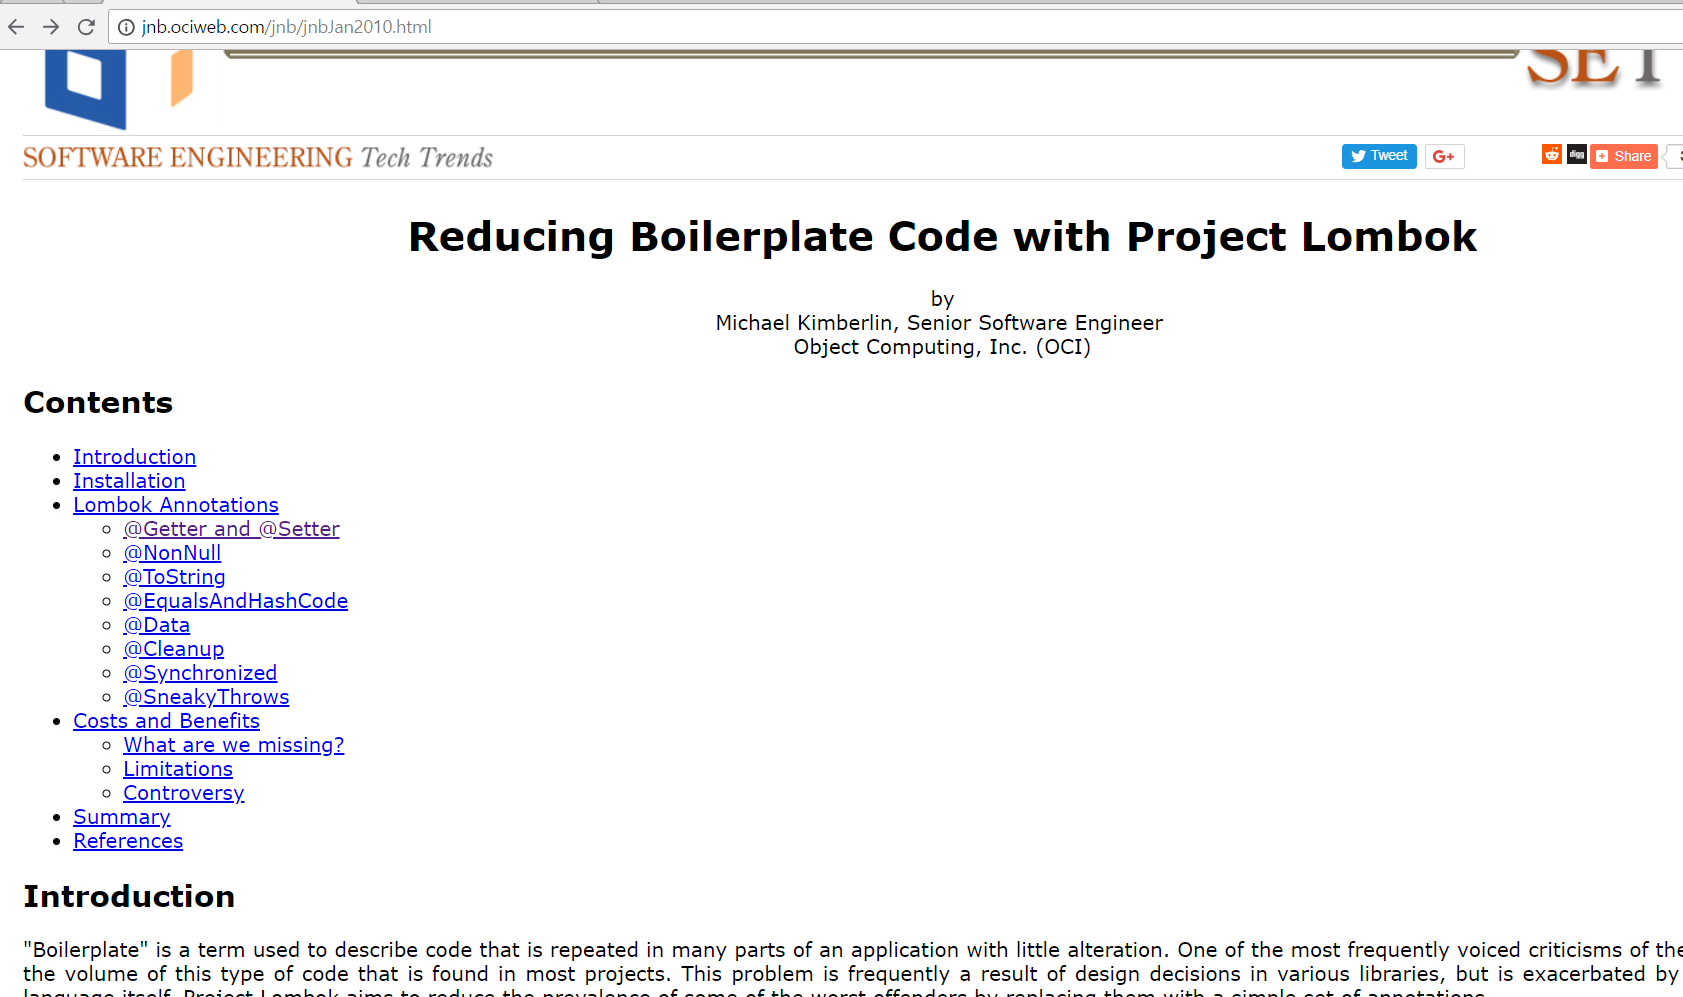The width and height of the screenshot is (1683, 997).
Task: Follow the @NonNull link
Action: [x=172, y=553]
